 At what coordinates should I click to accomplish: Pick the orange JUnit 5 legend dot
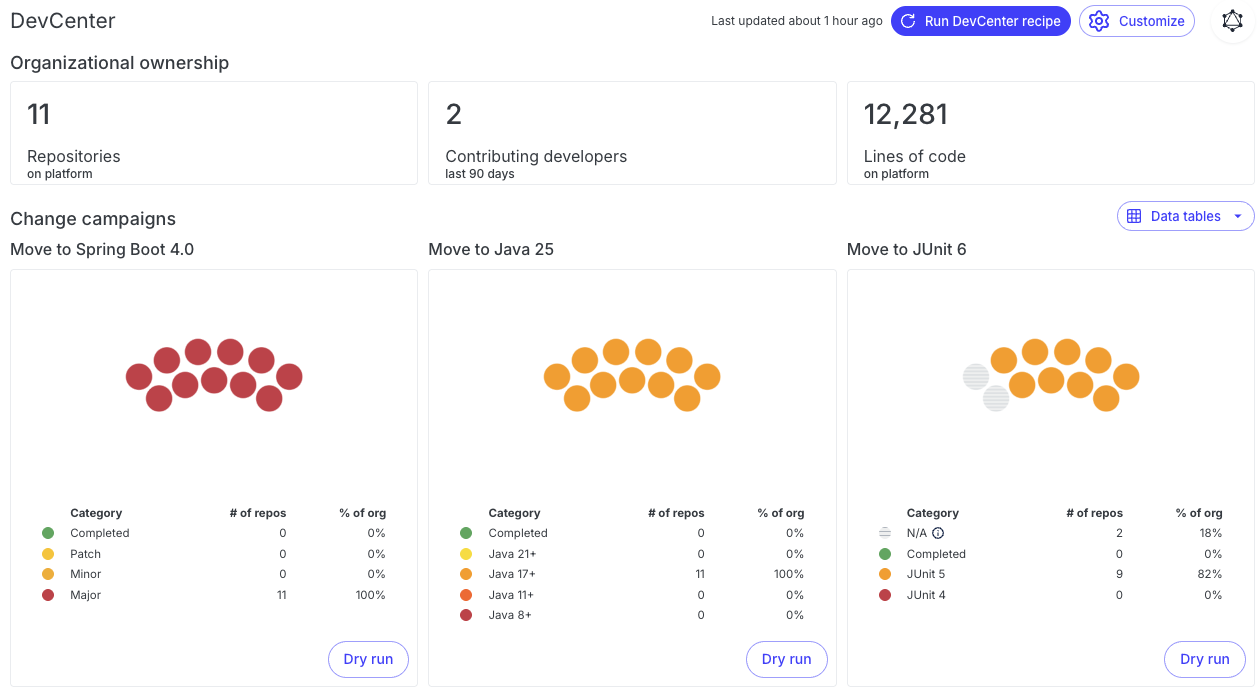click(884, 574)
